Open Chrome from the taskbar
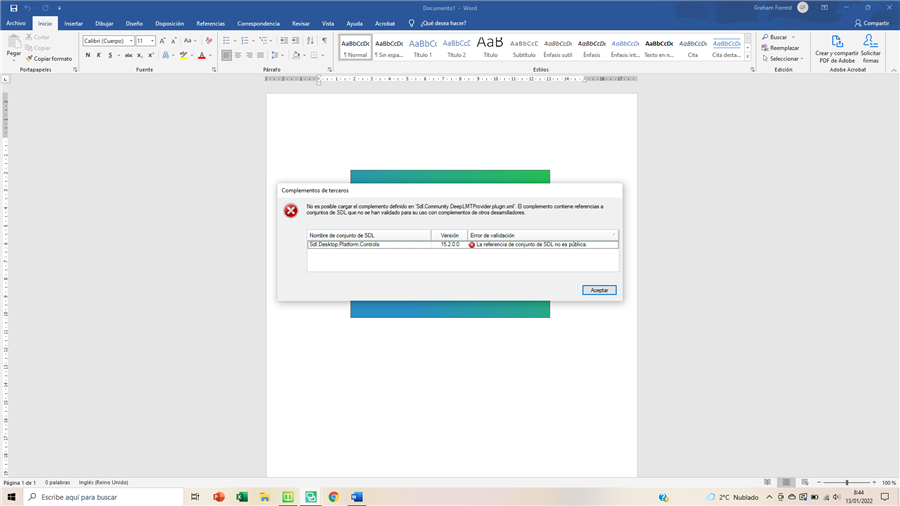Viewport: 900px width, 506px height. pos(333,497)
